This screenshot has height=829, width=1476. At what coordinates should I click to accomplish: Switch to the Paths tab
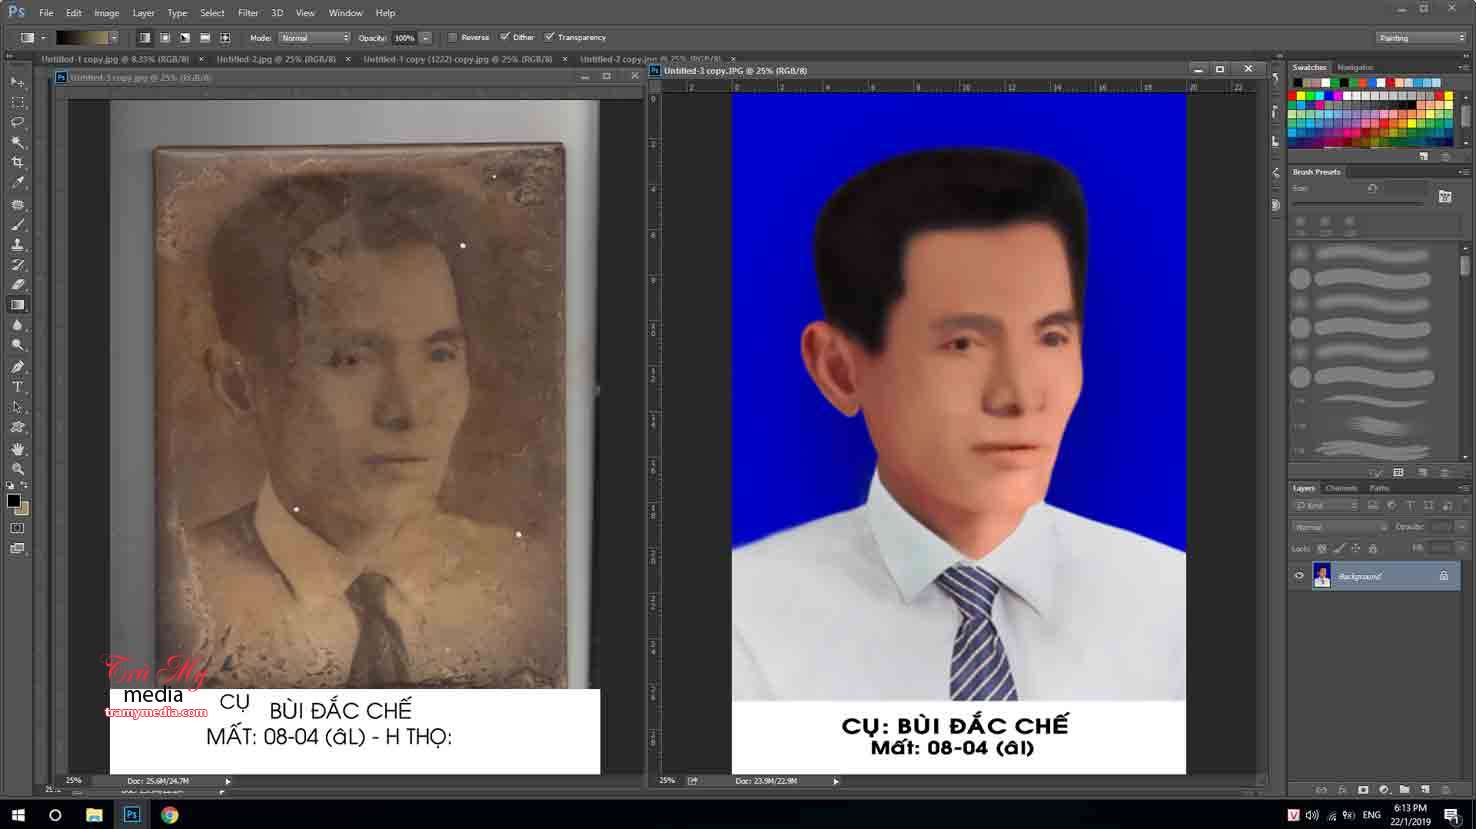click(x=1379, y=488)
